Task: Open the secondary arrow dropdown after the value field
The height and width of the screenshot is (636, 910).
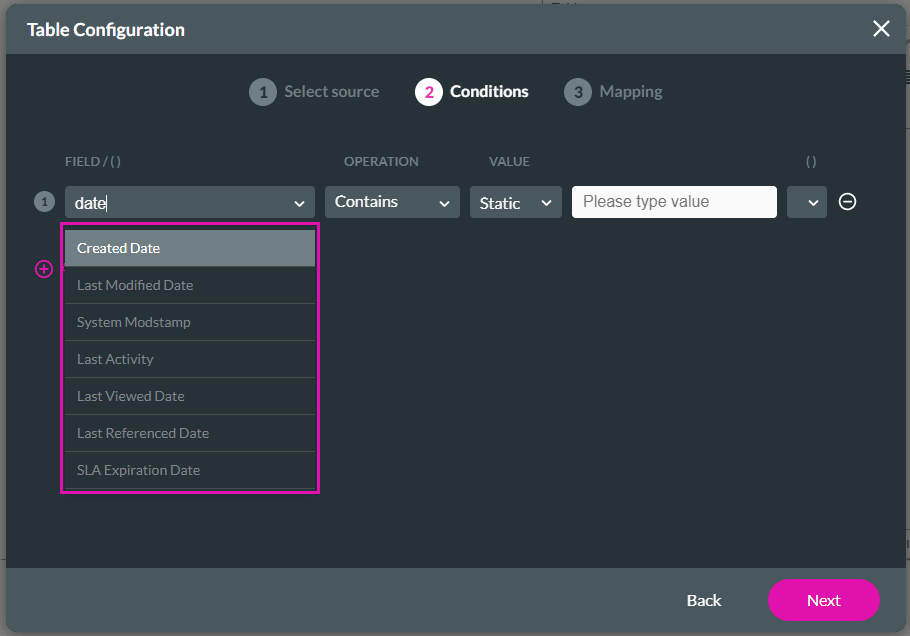Action: (807, 201)
